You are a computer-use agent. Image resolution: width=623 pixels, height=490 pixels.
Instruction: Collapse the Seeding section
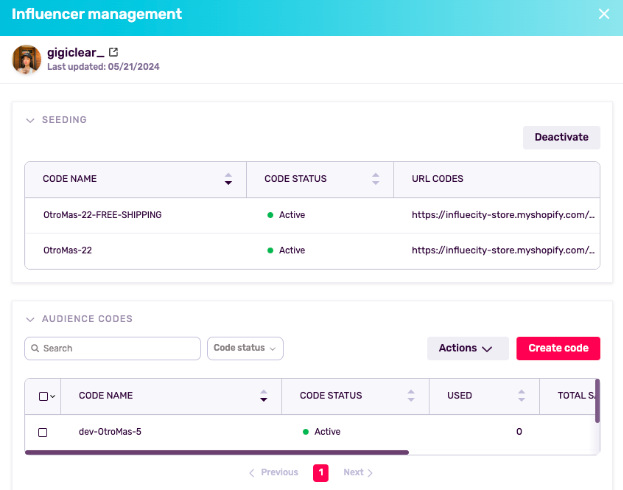click(30, 120)
